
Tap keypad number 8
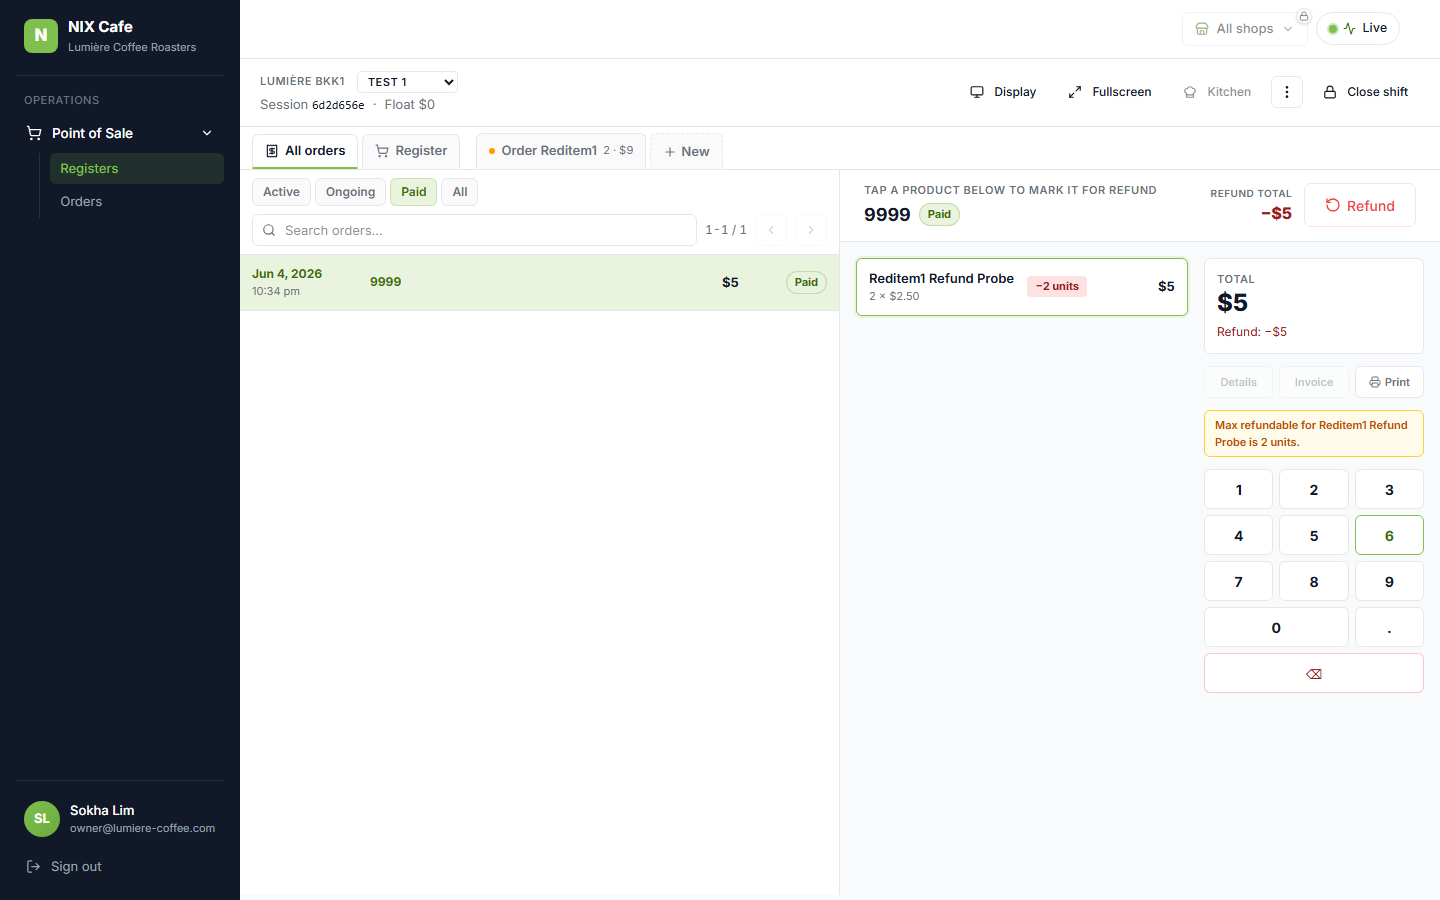(x=1314, y=581)
